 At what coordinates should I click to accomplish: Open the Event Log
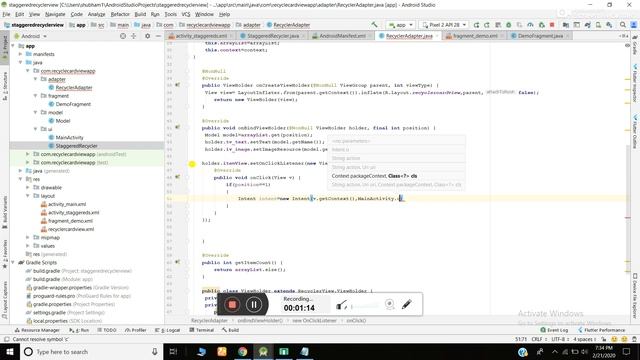click(x=554, y=330)
